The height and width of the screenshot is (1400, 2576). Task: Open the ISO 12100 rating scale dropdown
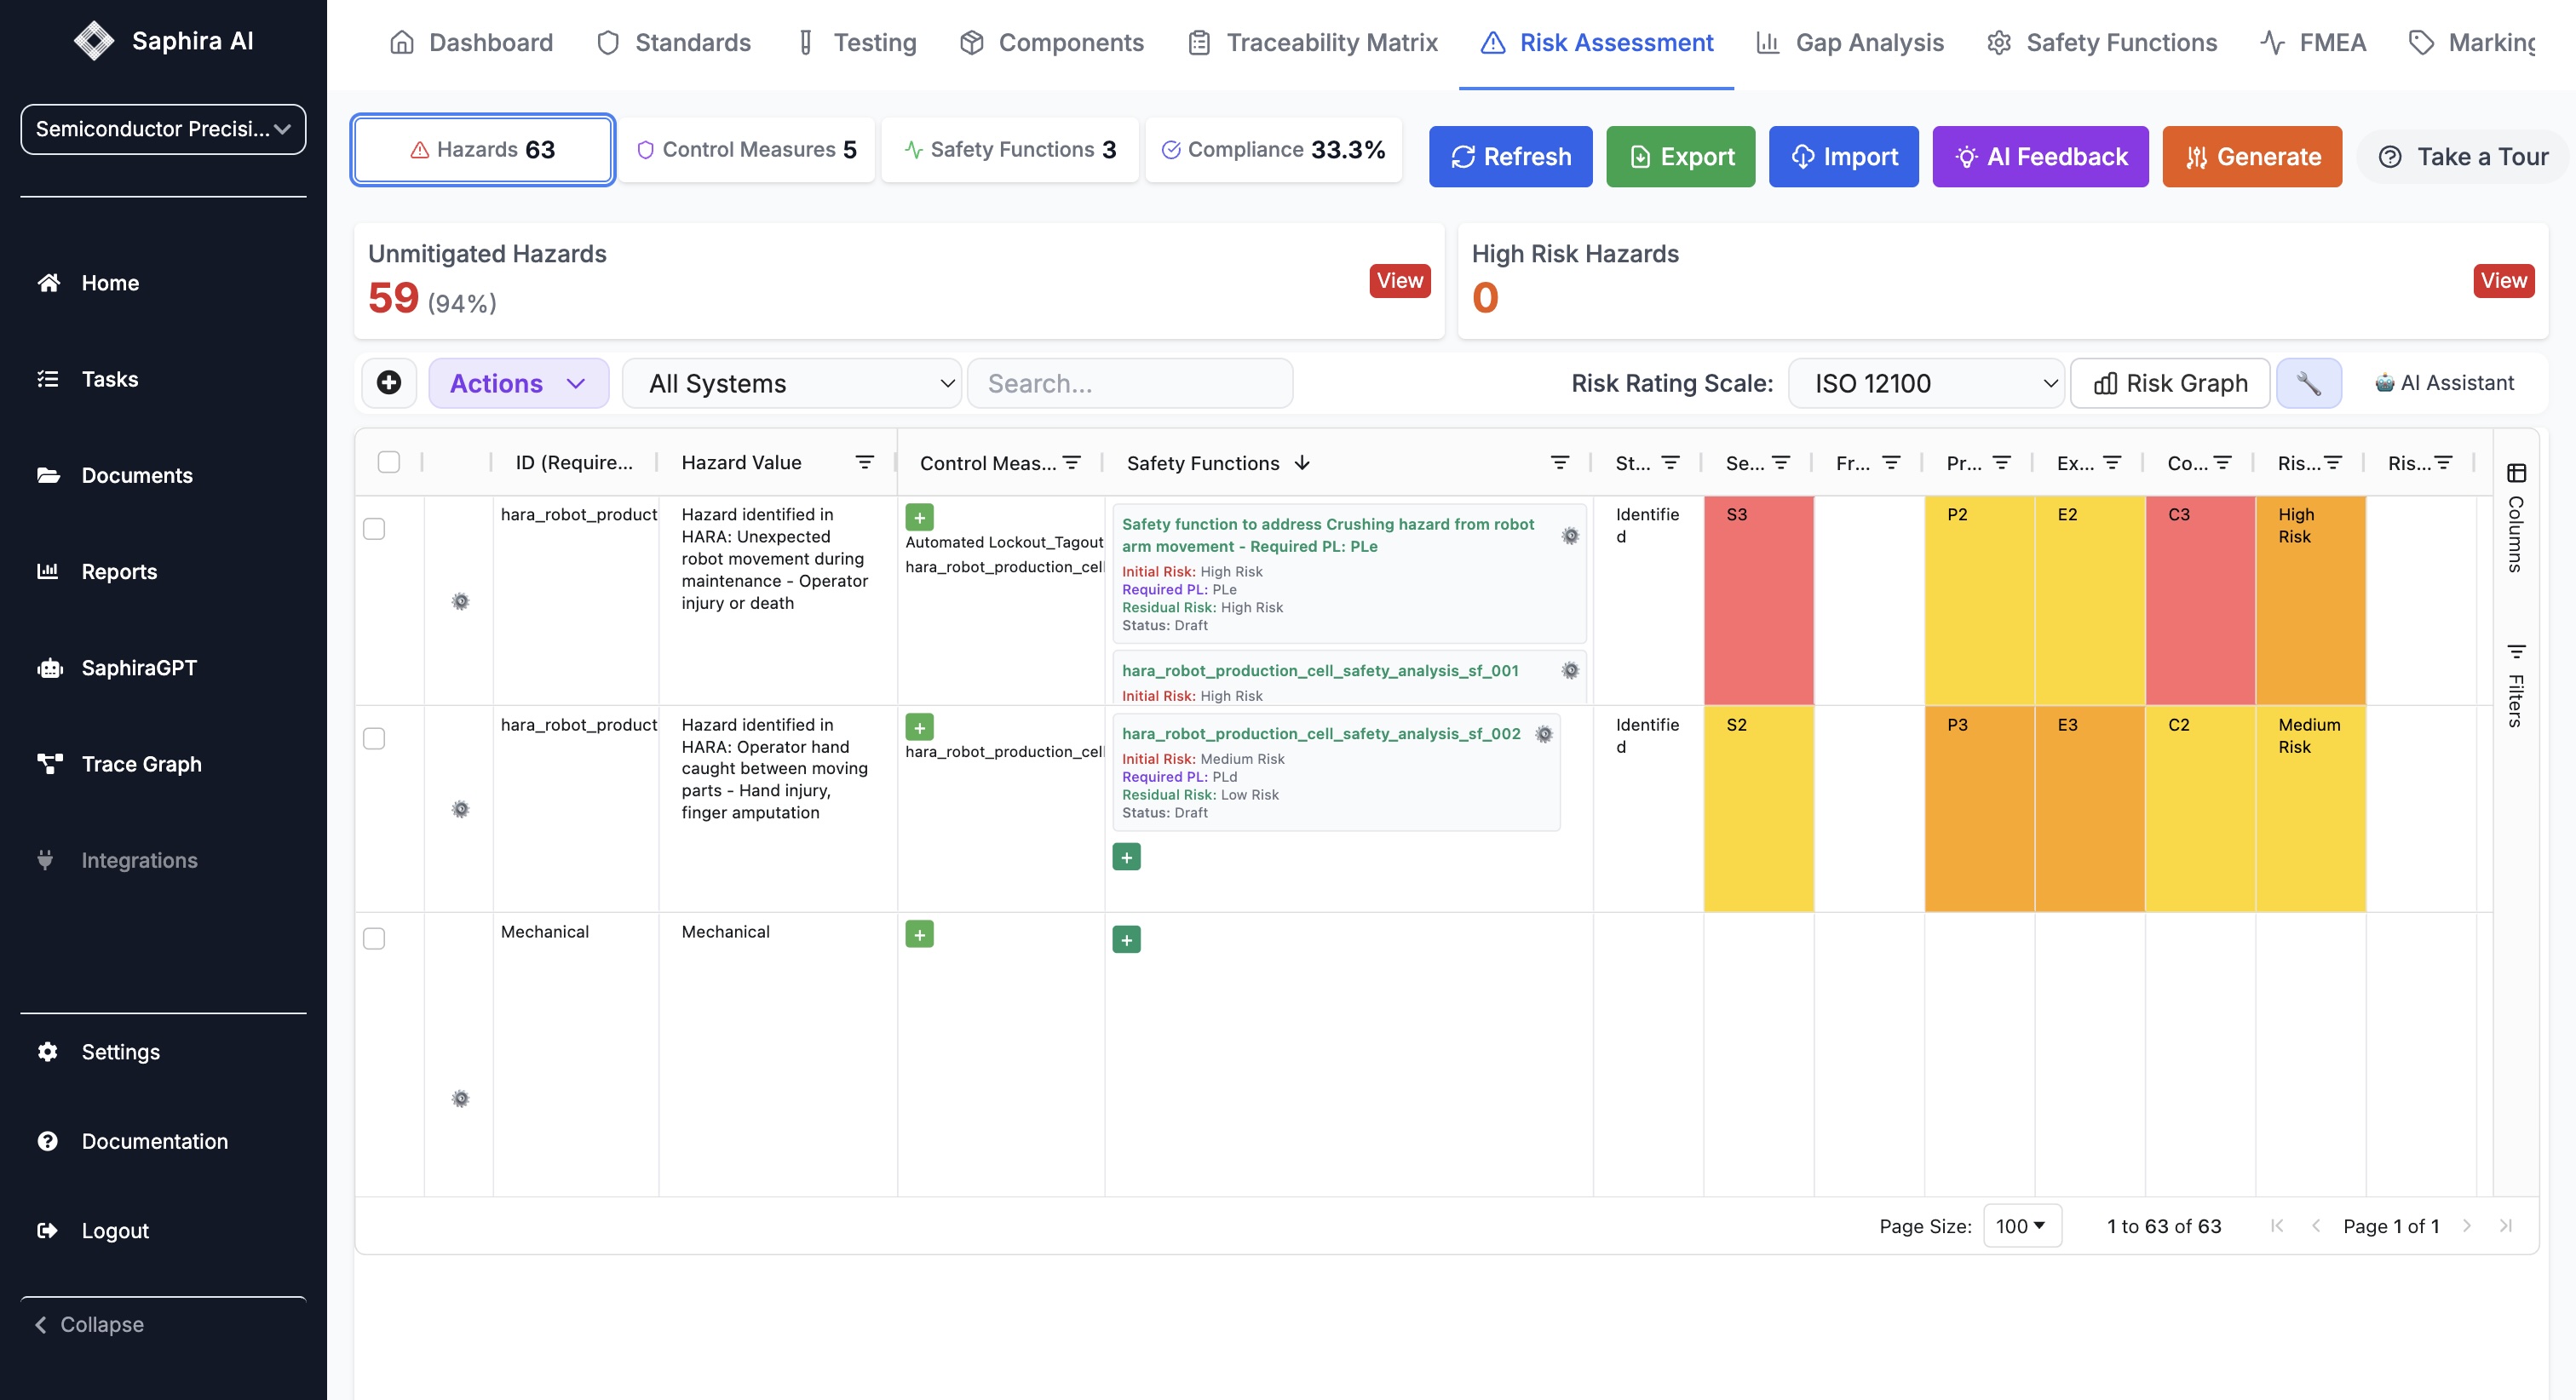pos(1925,383)
